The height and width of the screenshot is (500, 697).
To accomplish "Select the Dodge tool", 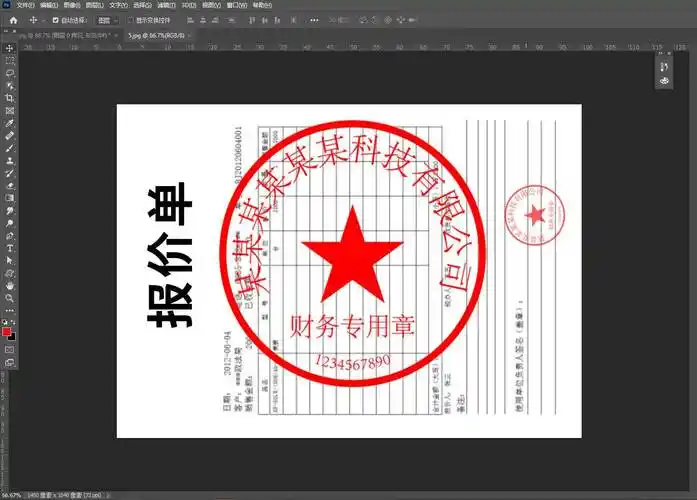I will (x=9, y=223).
